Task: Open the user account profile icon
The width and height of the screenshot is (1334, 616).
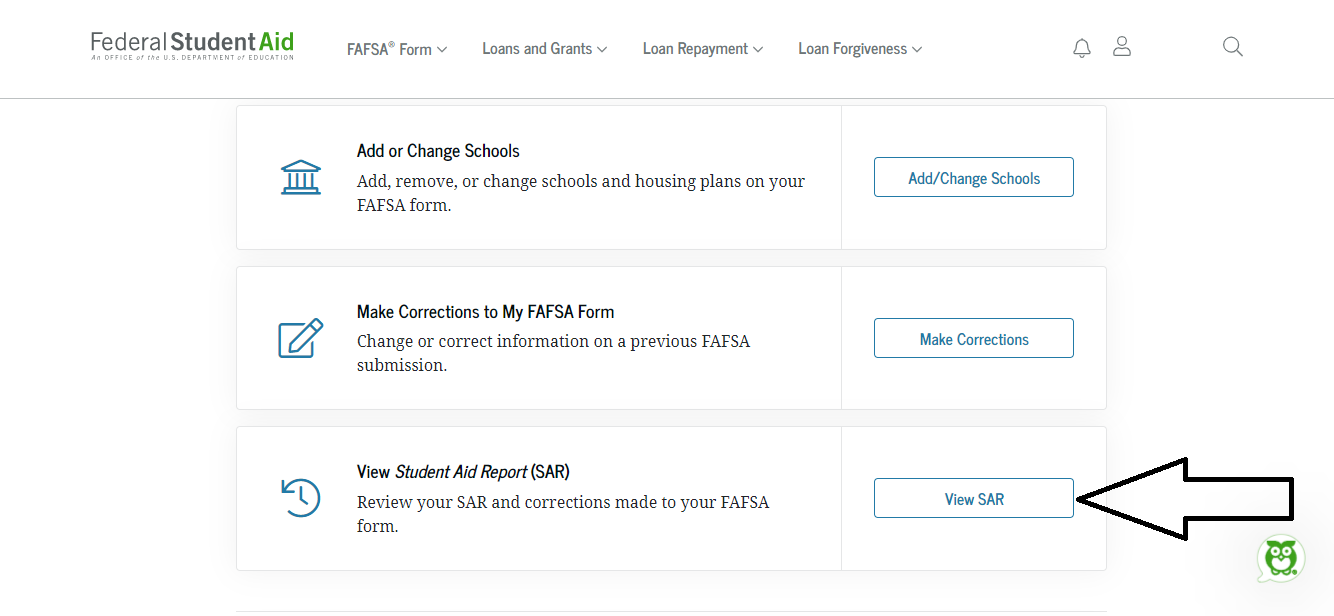Action: pos(1122,47)
